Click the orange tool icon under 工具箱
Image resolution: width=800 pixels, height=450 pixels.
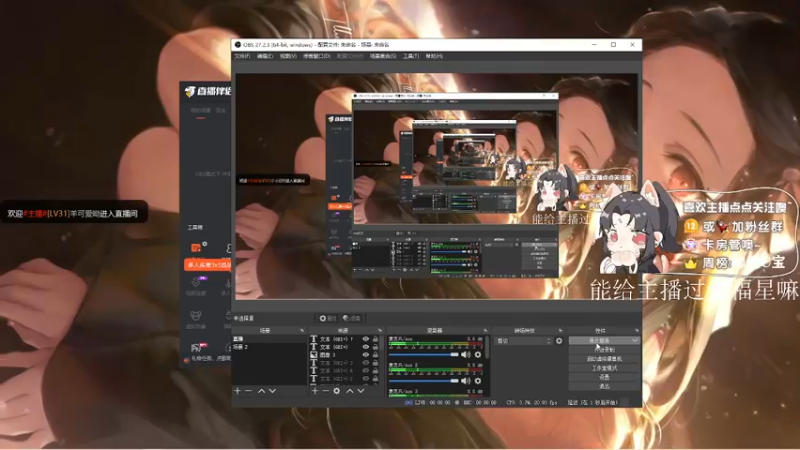196,248
